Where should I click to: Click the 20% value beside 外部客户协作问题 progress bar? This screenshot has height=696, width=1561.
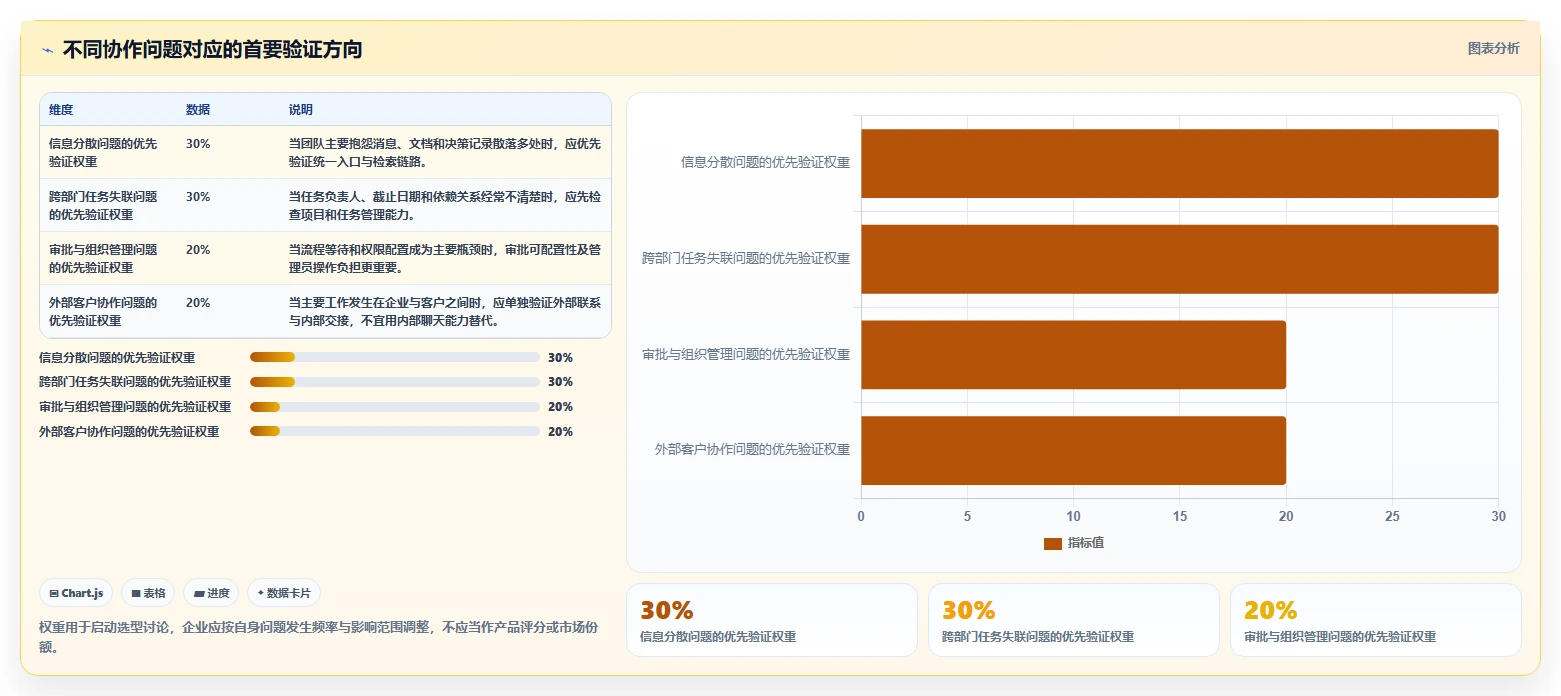(560, 432)
